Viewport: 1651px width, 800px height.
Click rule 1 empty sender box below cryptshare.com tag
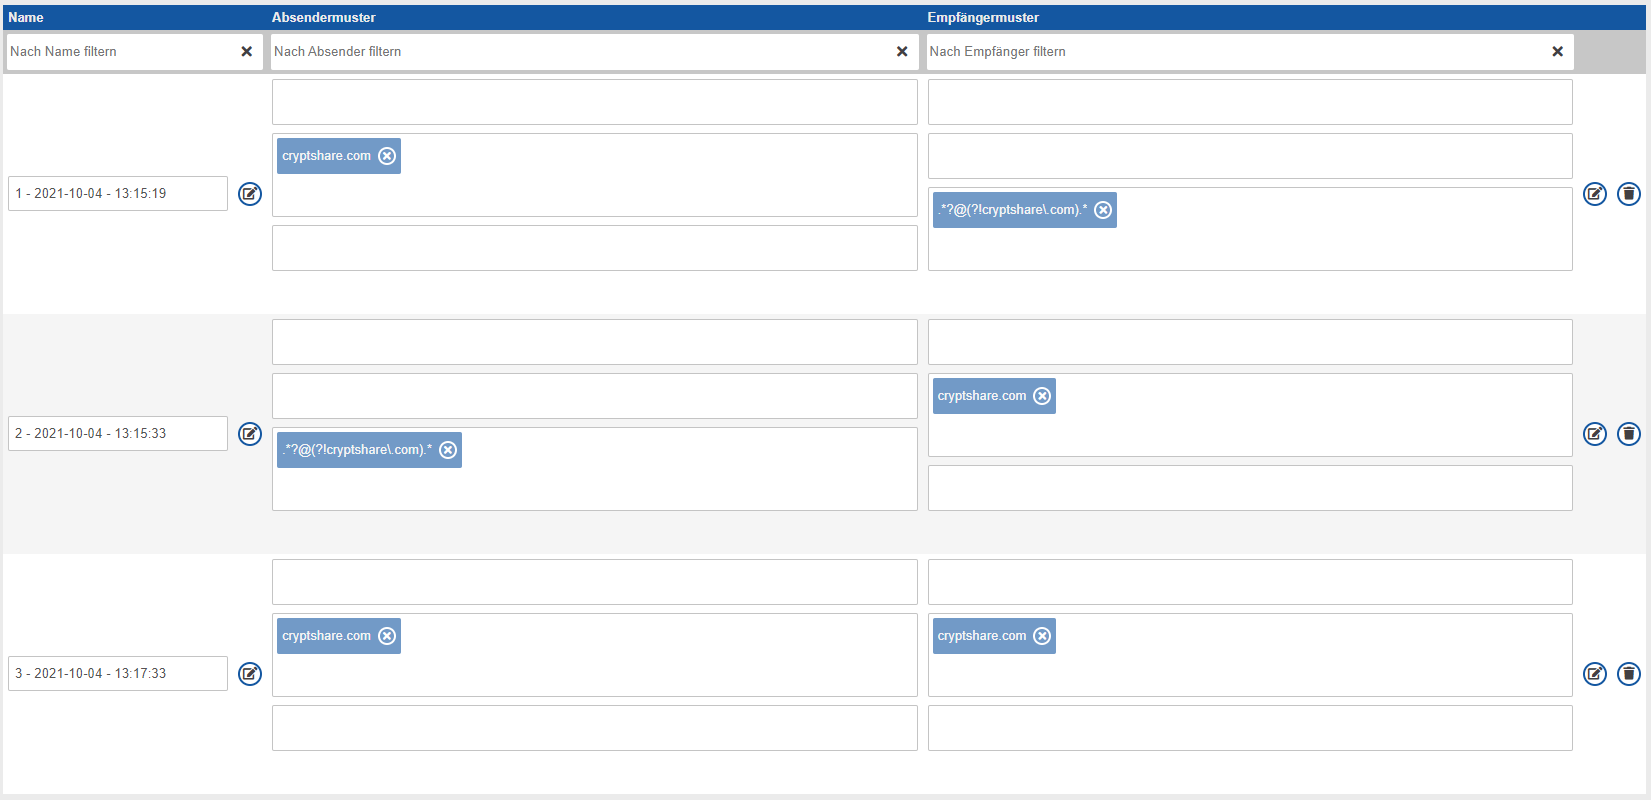pyautogui.click(x=595, y=248)
